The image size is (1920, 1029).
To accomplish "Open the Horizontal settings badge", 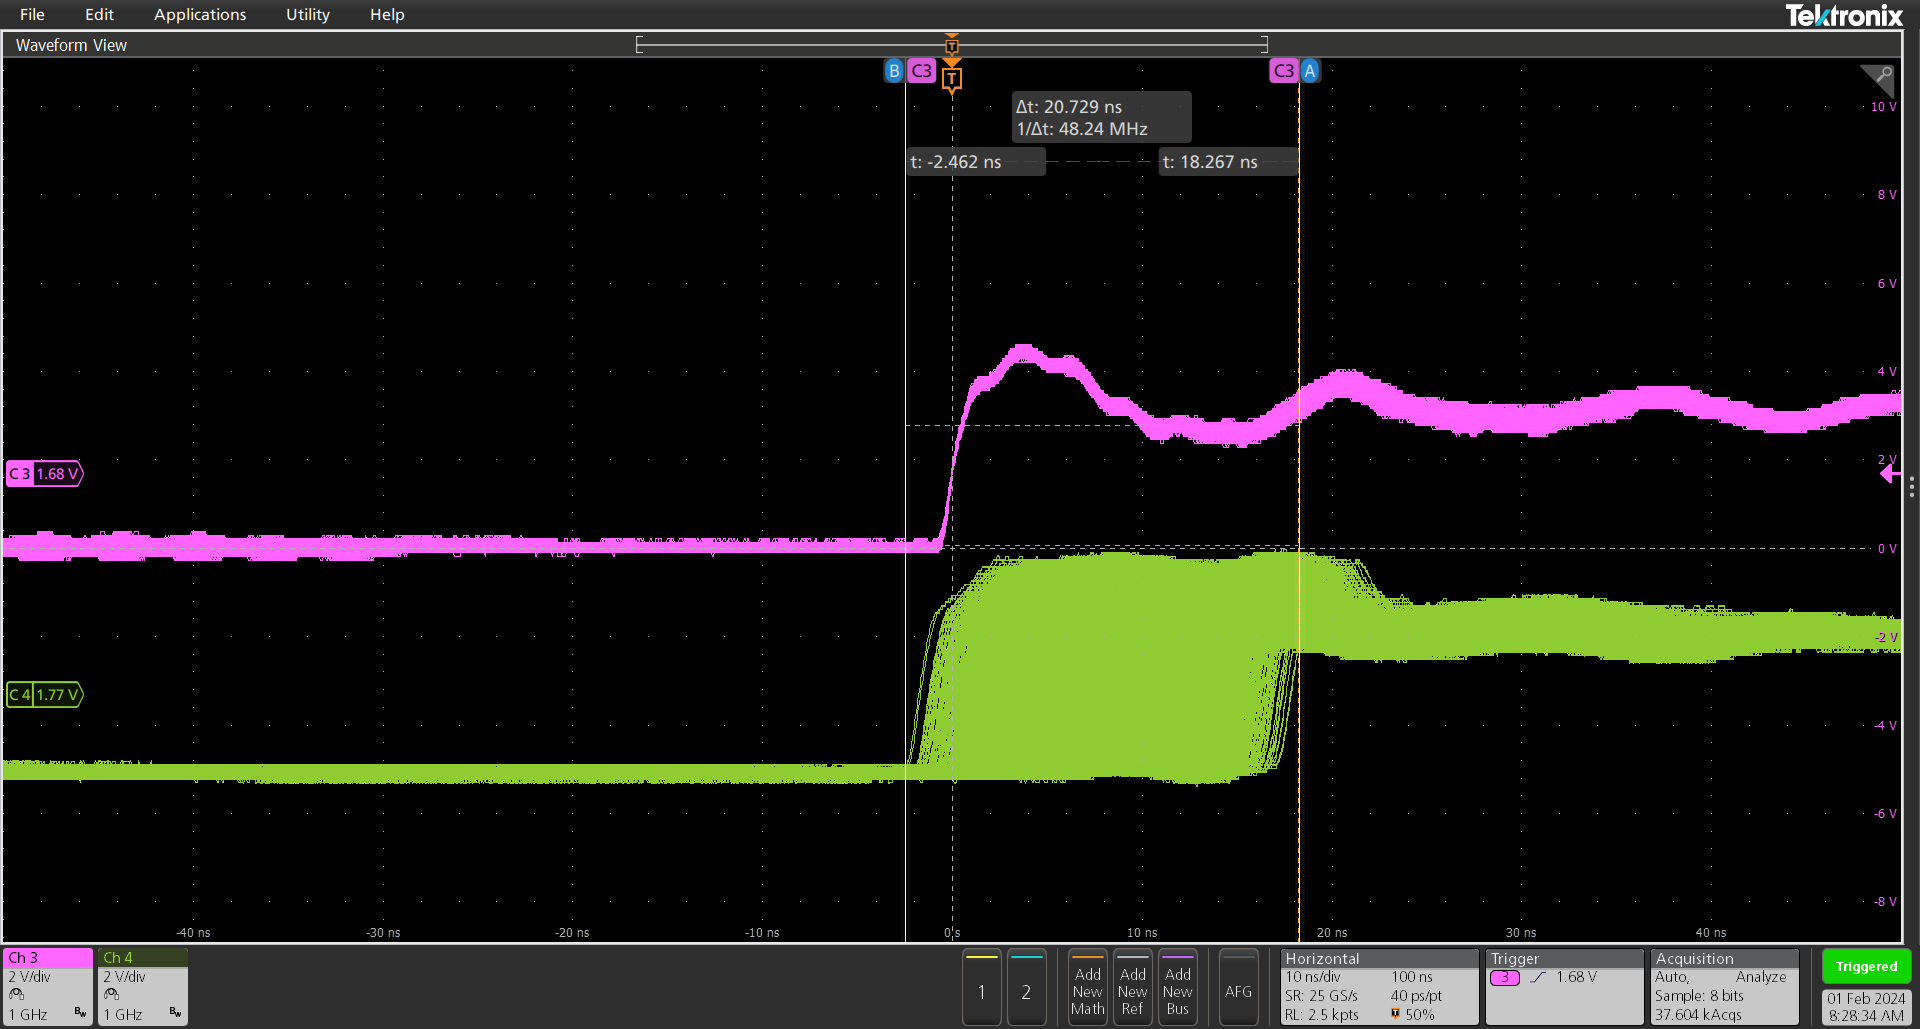I will coord(1378,986).
